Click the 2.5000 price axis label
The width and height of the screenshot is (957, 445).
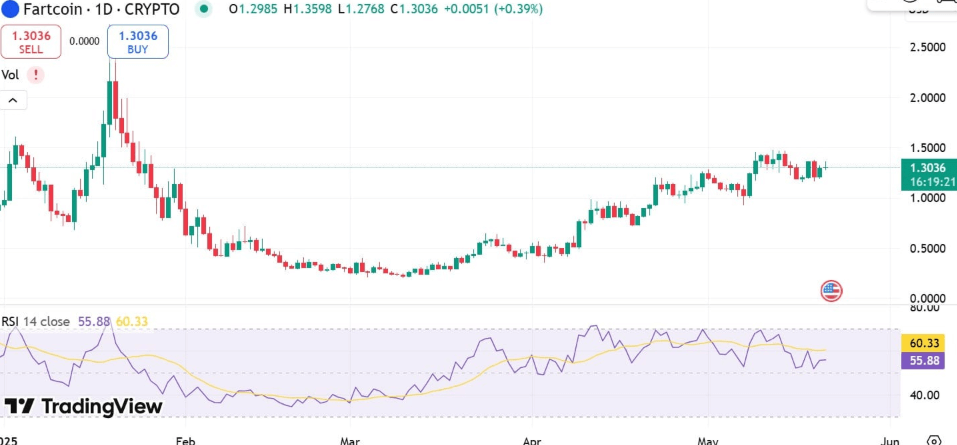click(x=930, y=48)
